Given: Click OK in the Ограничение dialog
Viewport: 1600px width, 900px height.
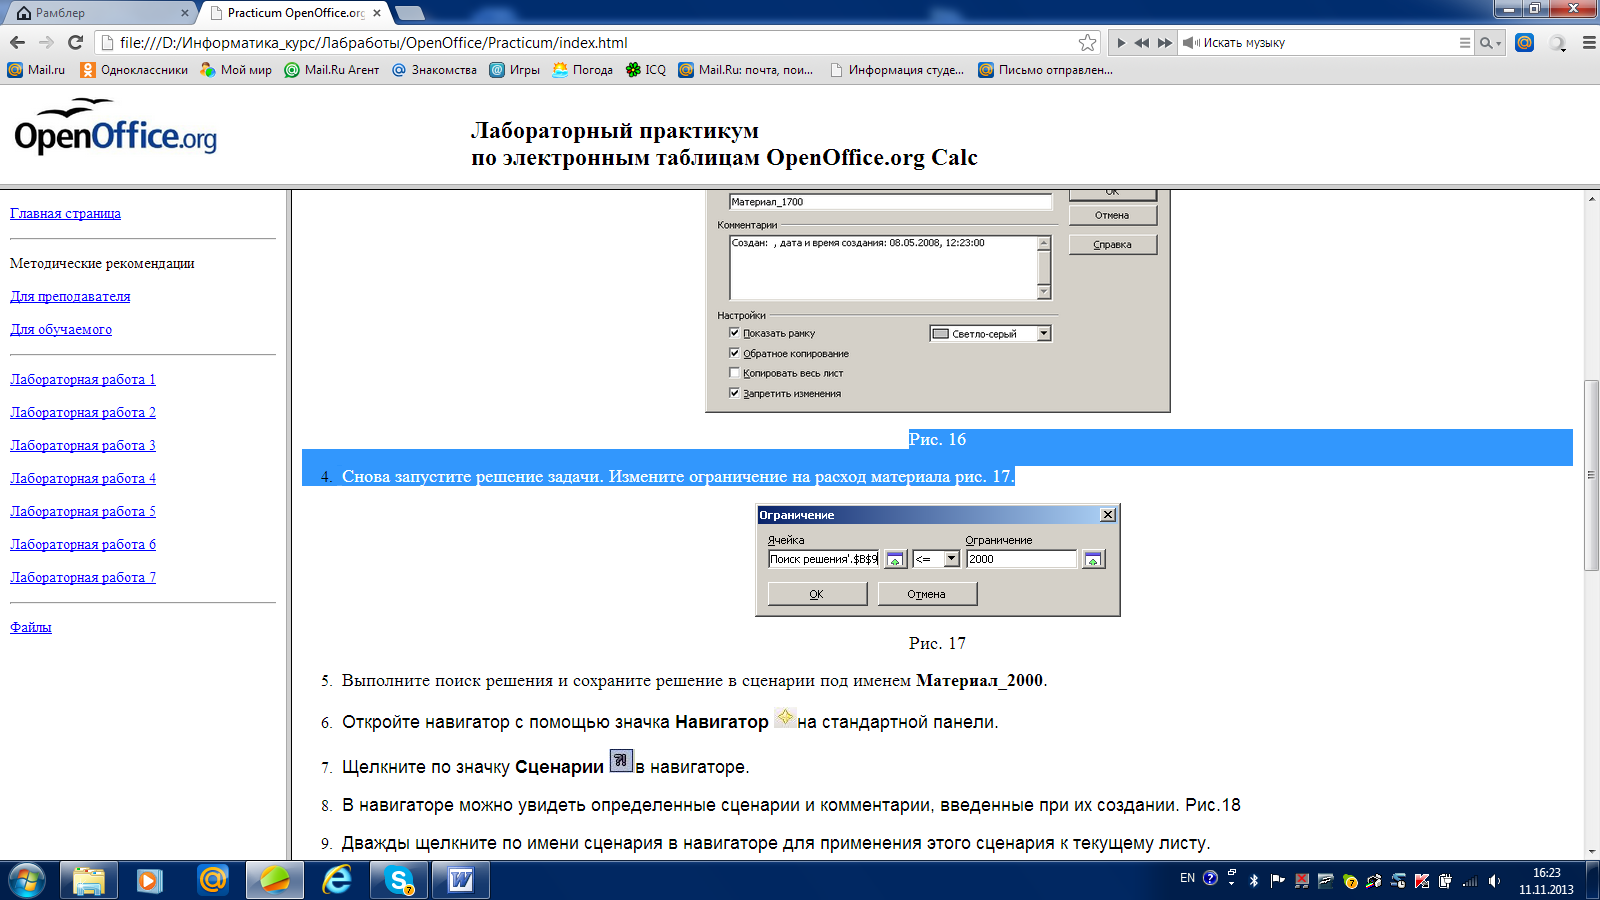Looking at the screenshot, I should click(817, 594).
